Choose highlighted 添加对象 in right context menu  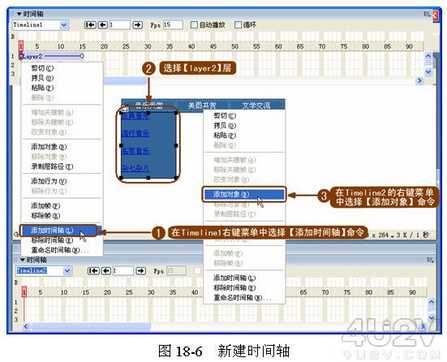click(x=244, y=194)
